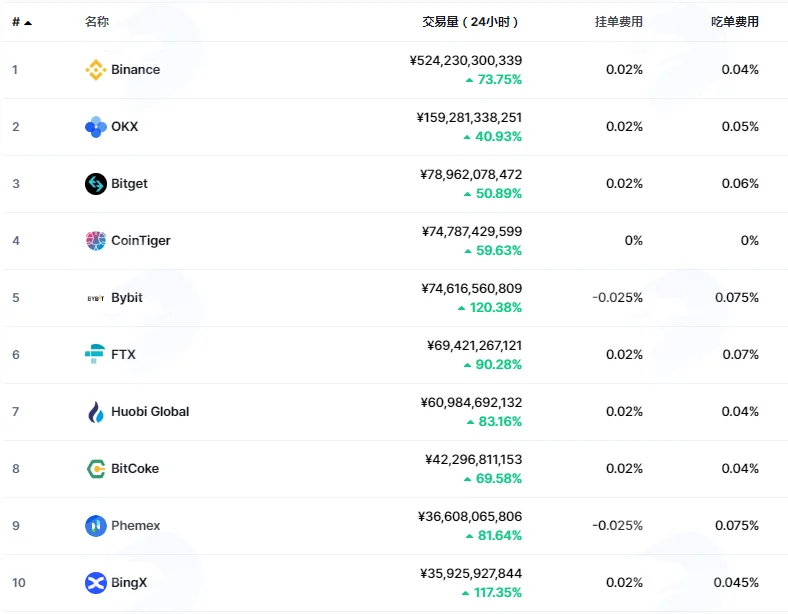The image size is (788, 614).
Task: Click the CoinTiger logo icon
Action: coord(95,241)
